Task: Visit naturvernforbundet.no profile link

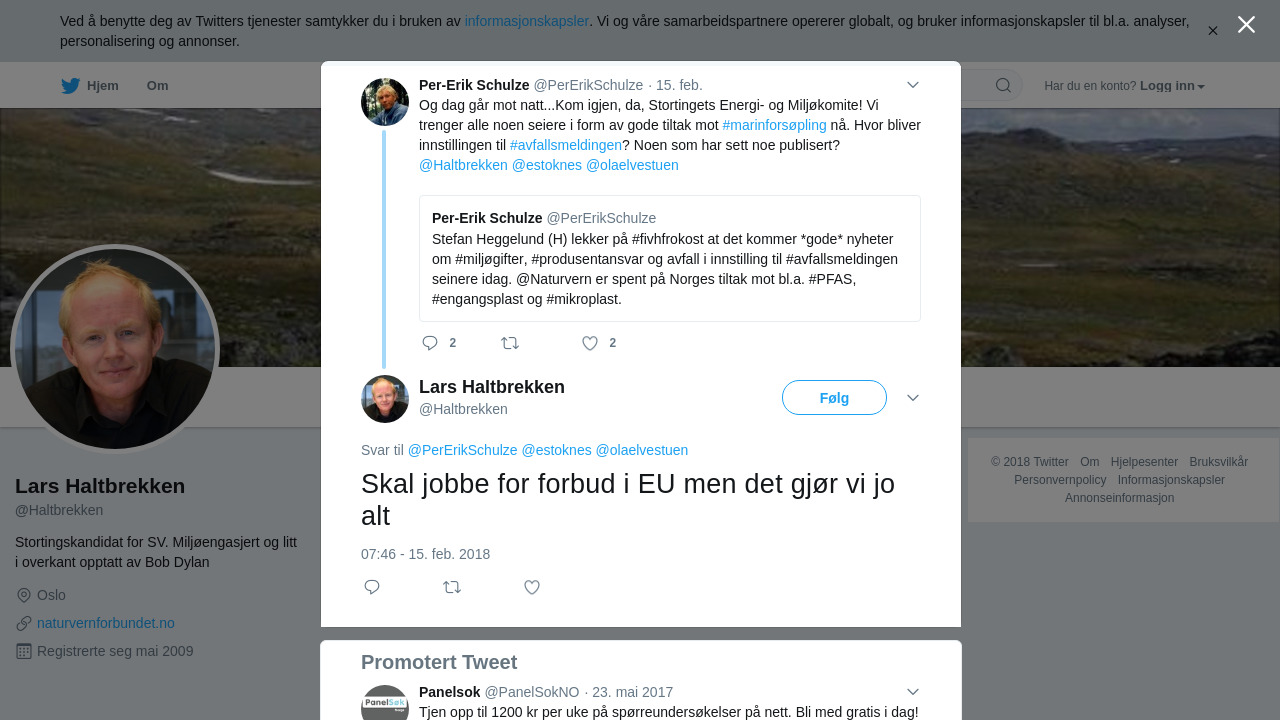Action: point(106,623)
